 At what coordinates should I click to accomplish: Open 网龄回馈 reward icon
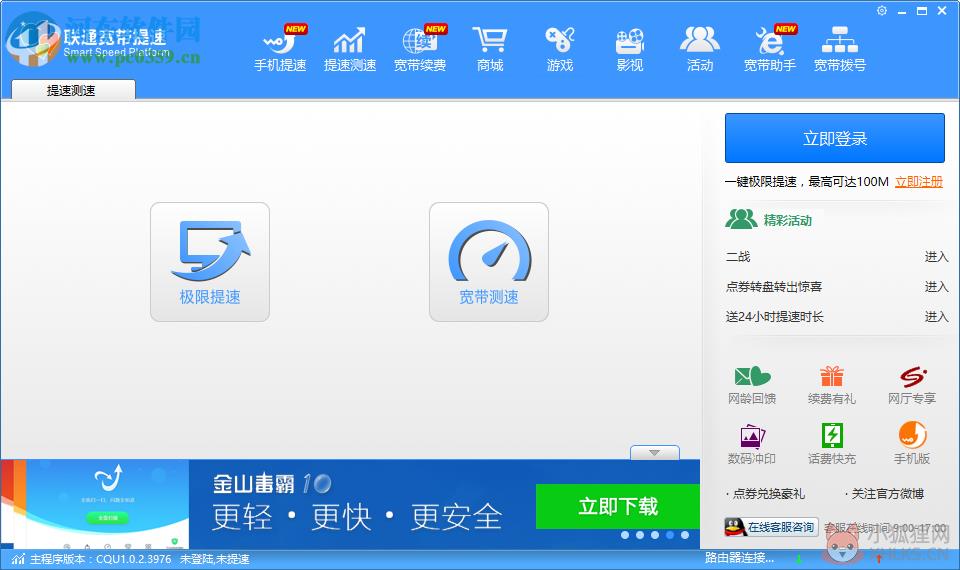[x=752, y=385]
